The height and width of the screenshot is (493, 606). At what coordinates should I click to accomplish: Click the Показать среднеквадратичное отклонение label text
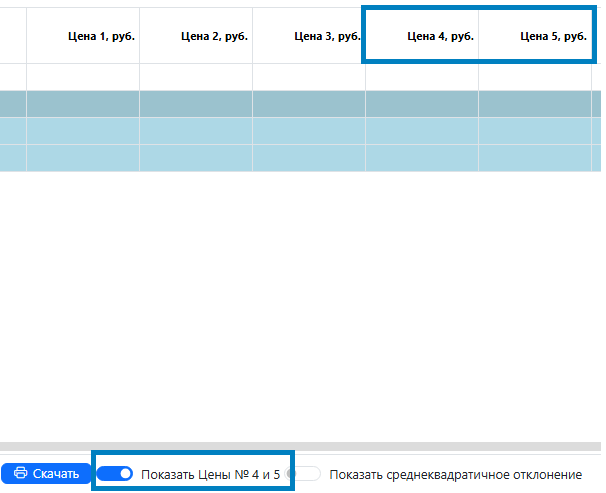point(455,474)
